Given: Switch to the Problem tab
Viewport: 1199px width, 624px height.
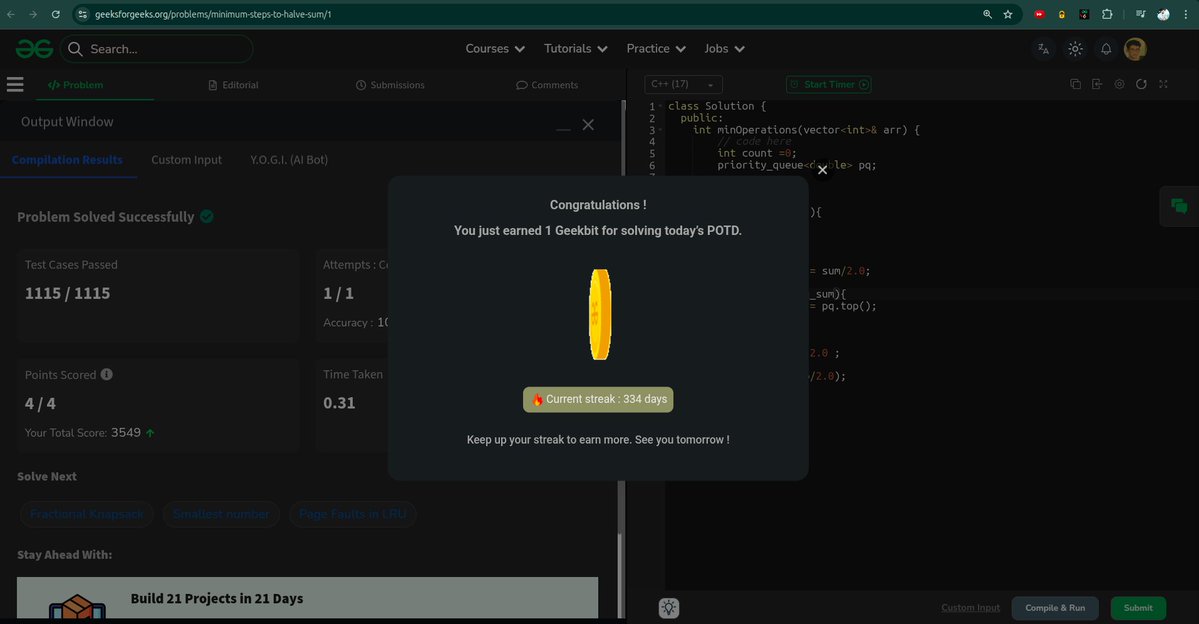Looking at the screenshot, I should 76,85.
